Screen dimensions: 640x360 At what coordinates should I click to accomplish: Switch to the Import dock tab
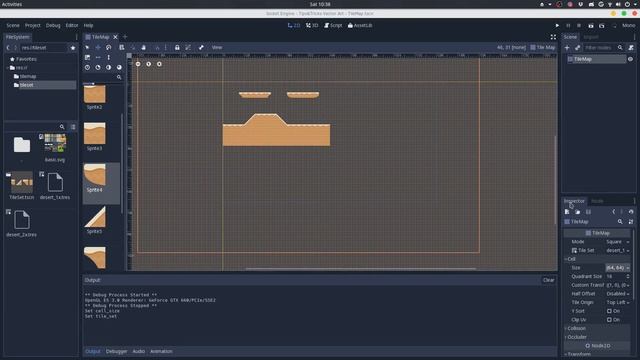(x=591, y=37)
